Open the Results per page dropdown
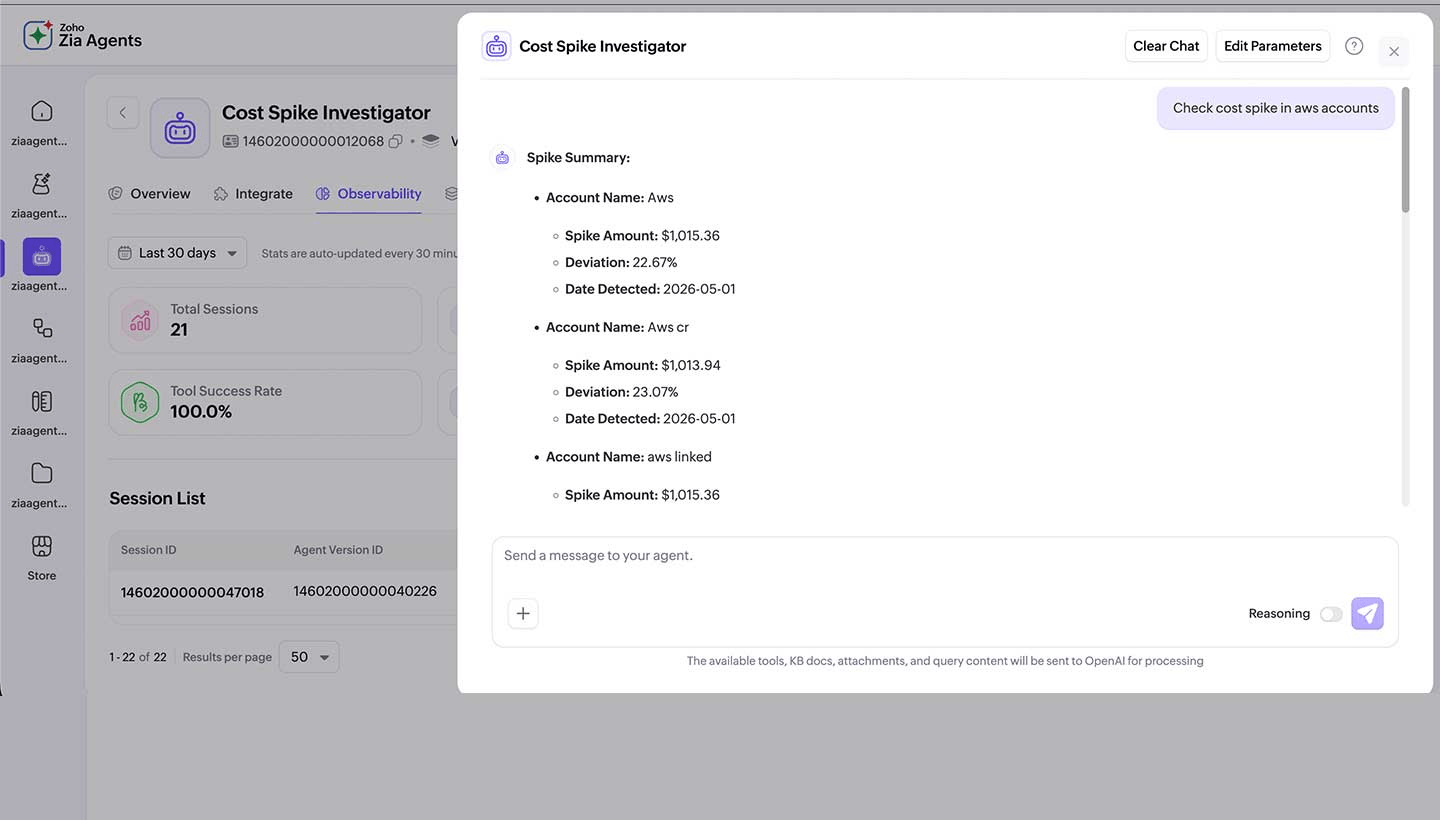Screen dimensions: 1440x820 pos(309,657)
